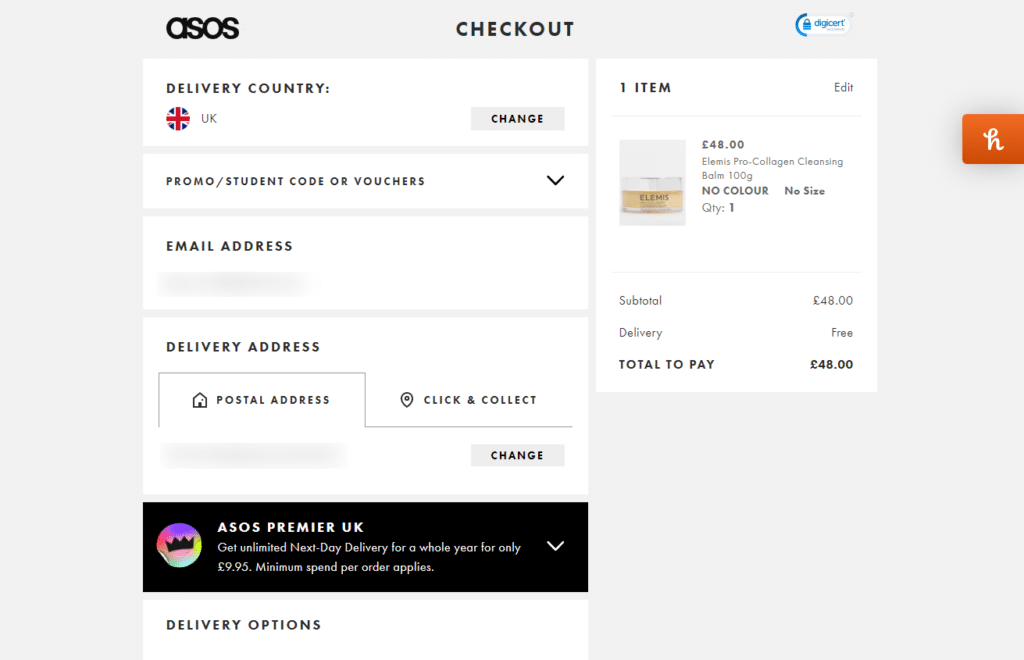Click the location pin icon for Click & Collect
This screenshot has height=660, width=1024.
tap(406, 399)
